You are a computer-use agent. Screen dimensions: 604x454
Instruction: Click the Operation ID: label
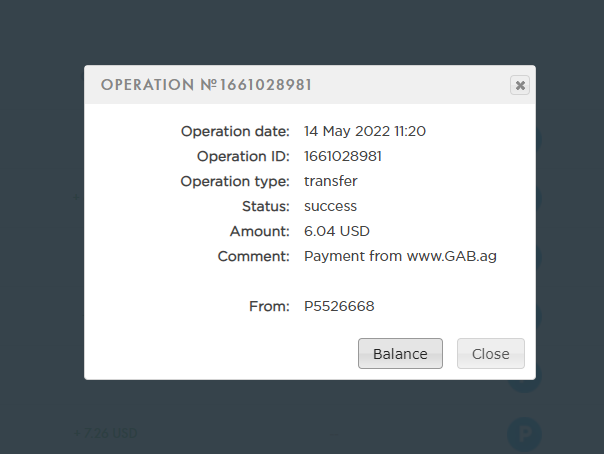click(243, 156)
